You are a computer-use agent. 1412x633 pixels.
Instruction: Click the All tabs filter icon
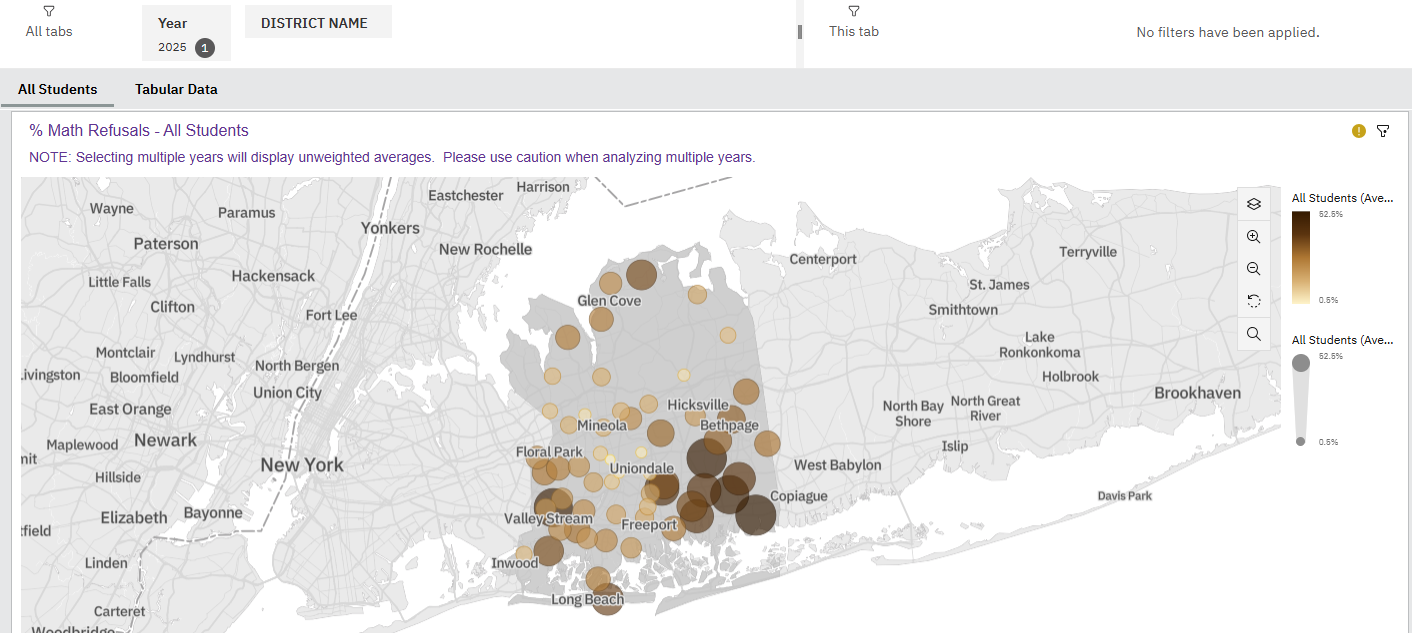coord(49,11)
